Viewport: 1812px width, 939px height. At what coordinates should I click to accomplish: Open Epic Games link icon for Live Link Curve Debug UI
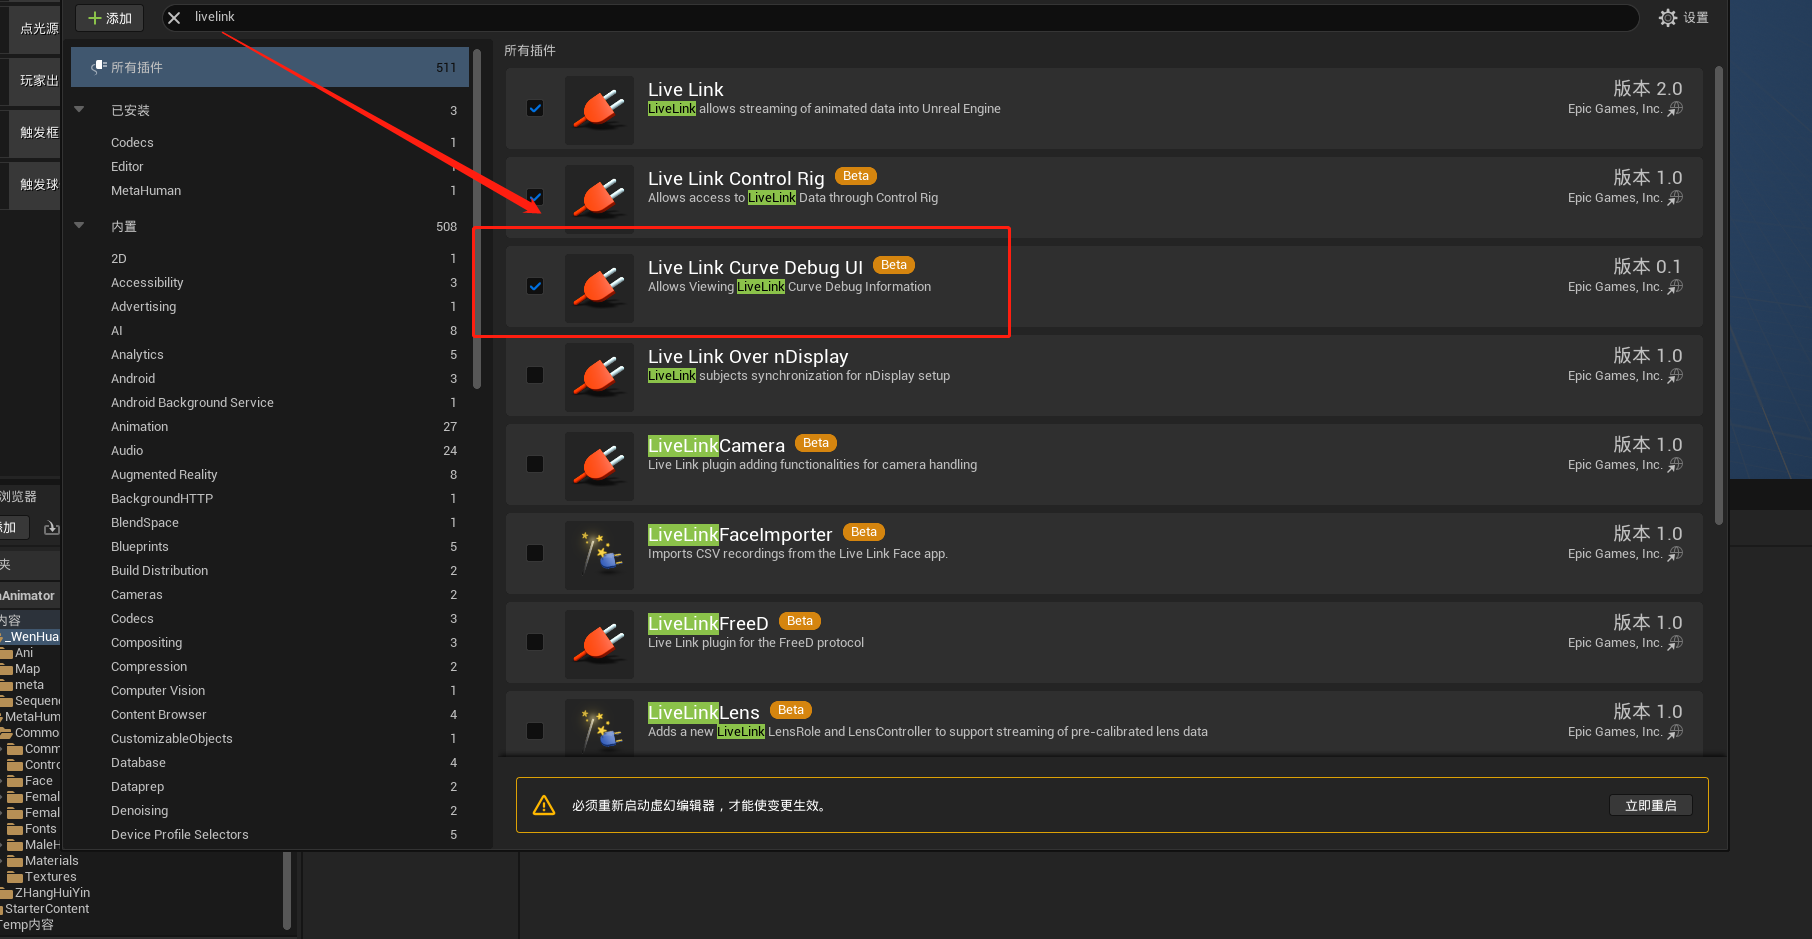point(1675,287)
